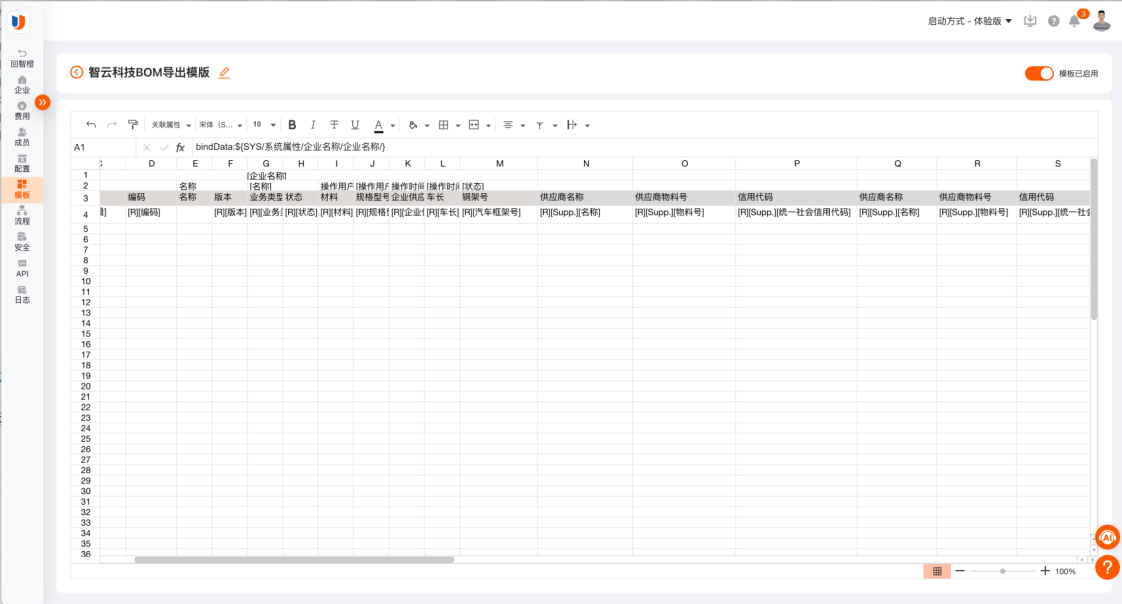1122x604 pixels.
Task: Click the text wrap icon
Action: click(x=571, y=125)
